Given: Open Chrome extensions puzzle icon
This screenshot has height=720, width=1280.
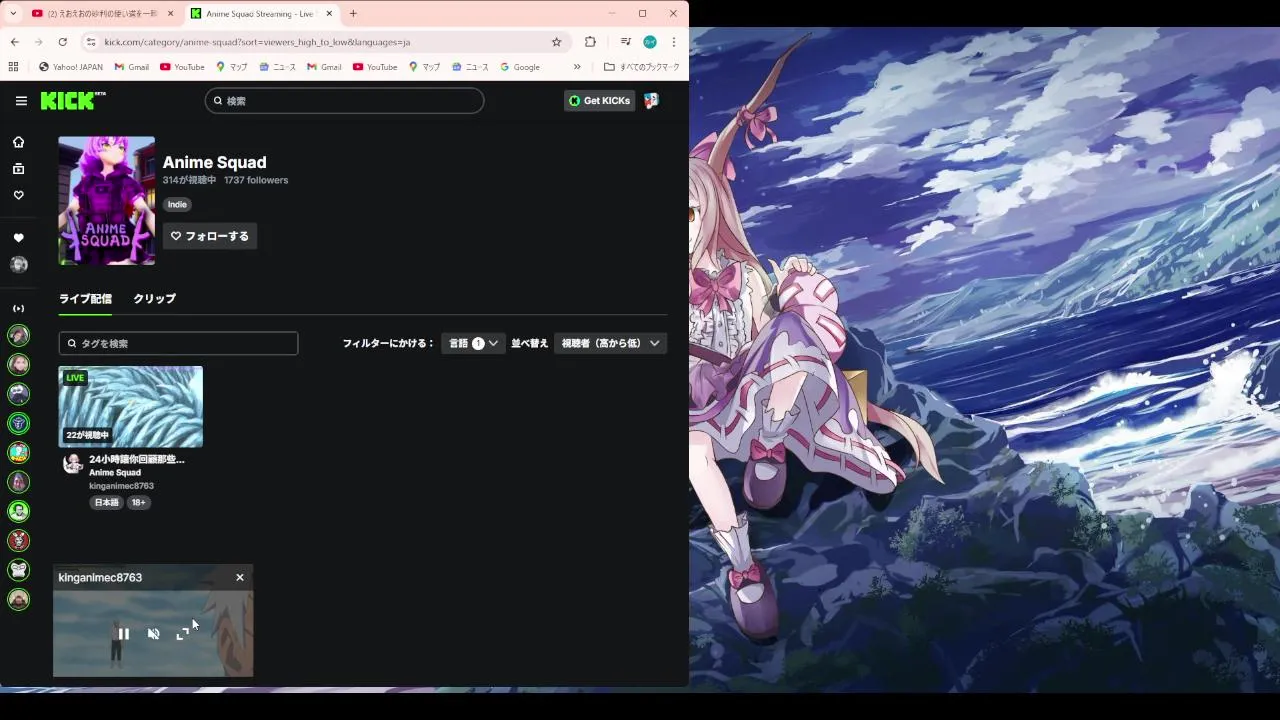Looking at the screenshot, I should pos(590,42).
